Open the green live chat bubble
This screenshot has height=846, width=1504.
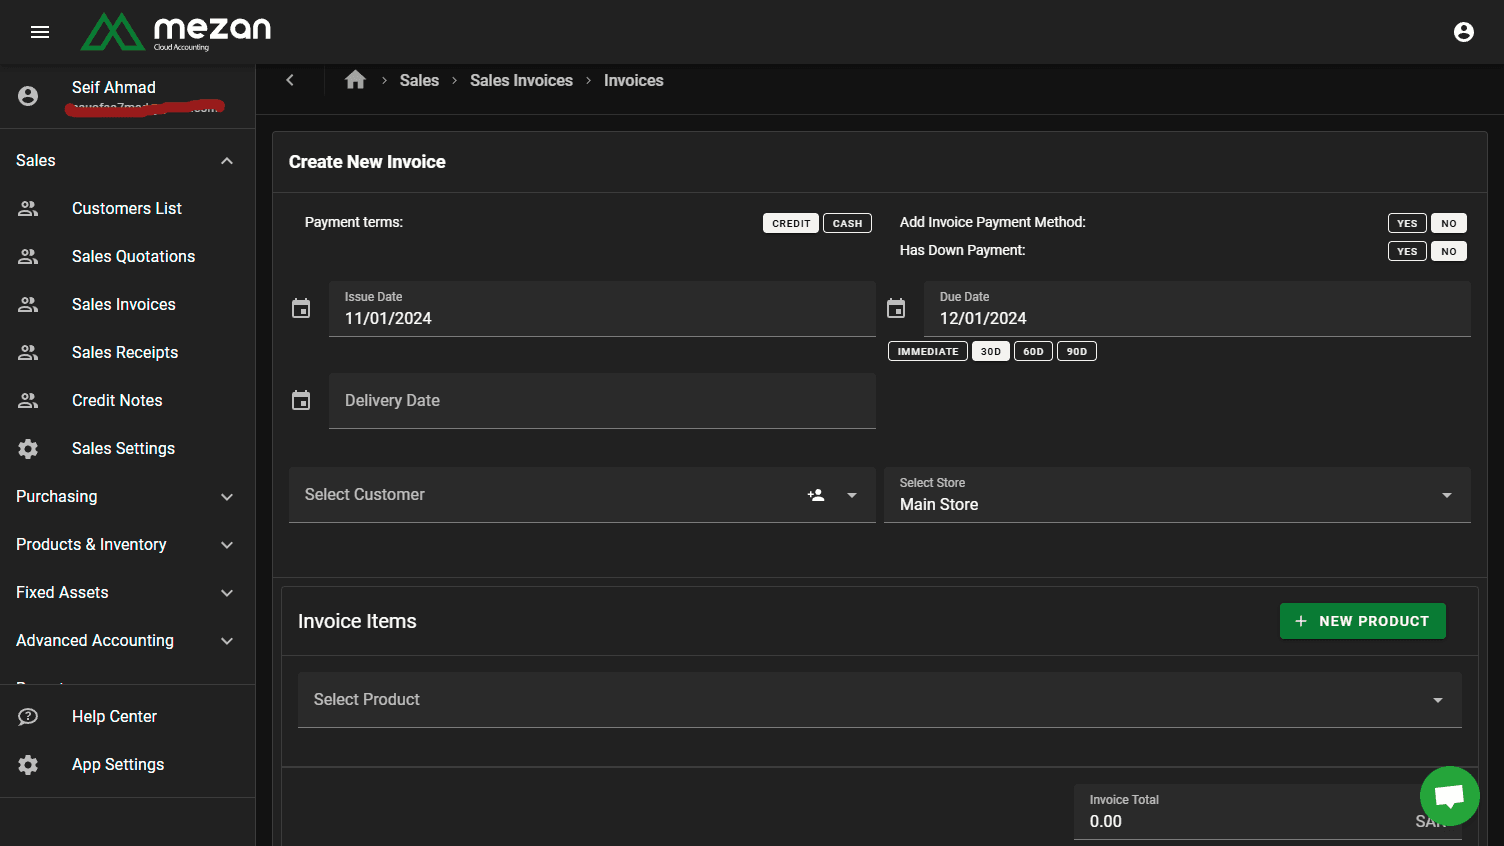(1450, 796)
